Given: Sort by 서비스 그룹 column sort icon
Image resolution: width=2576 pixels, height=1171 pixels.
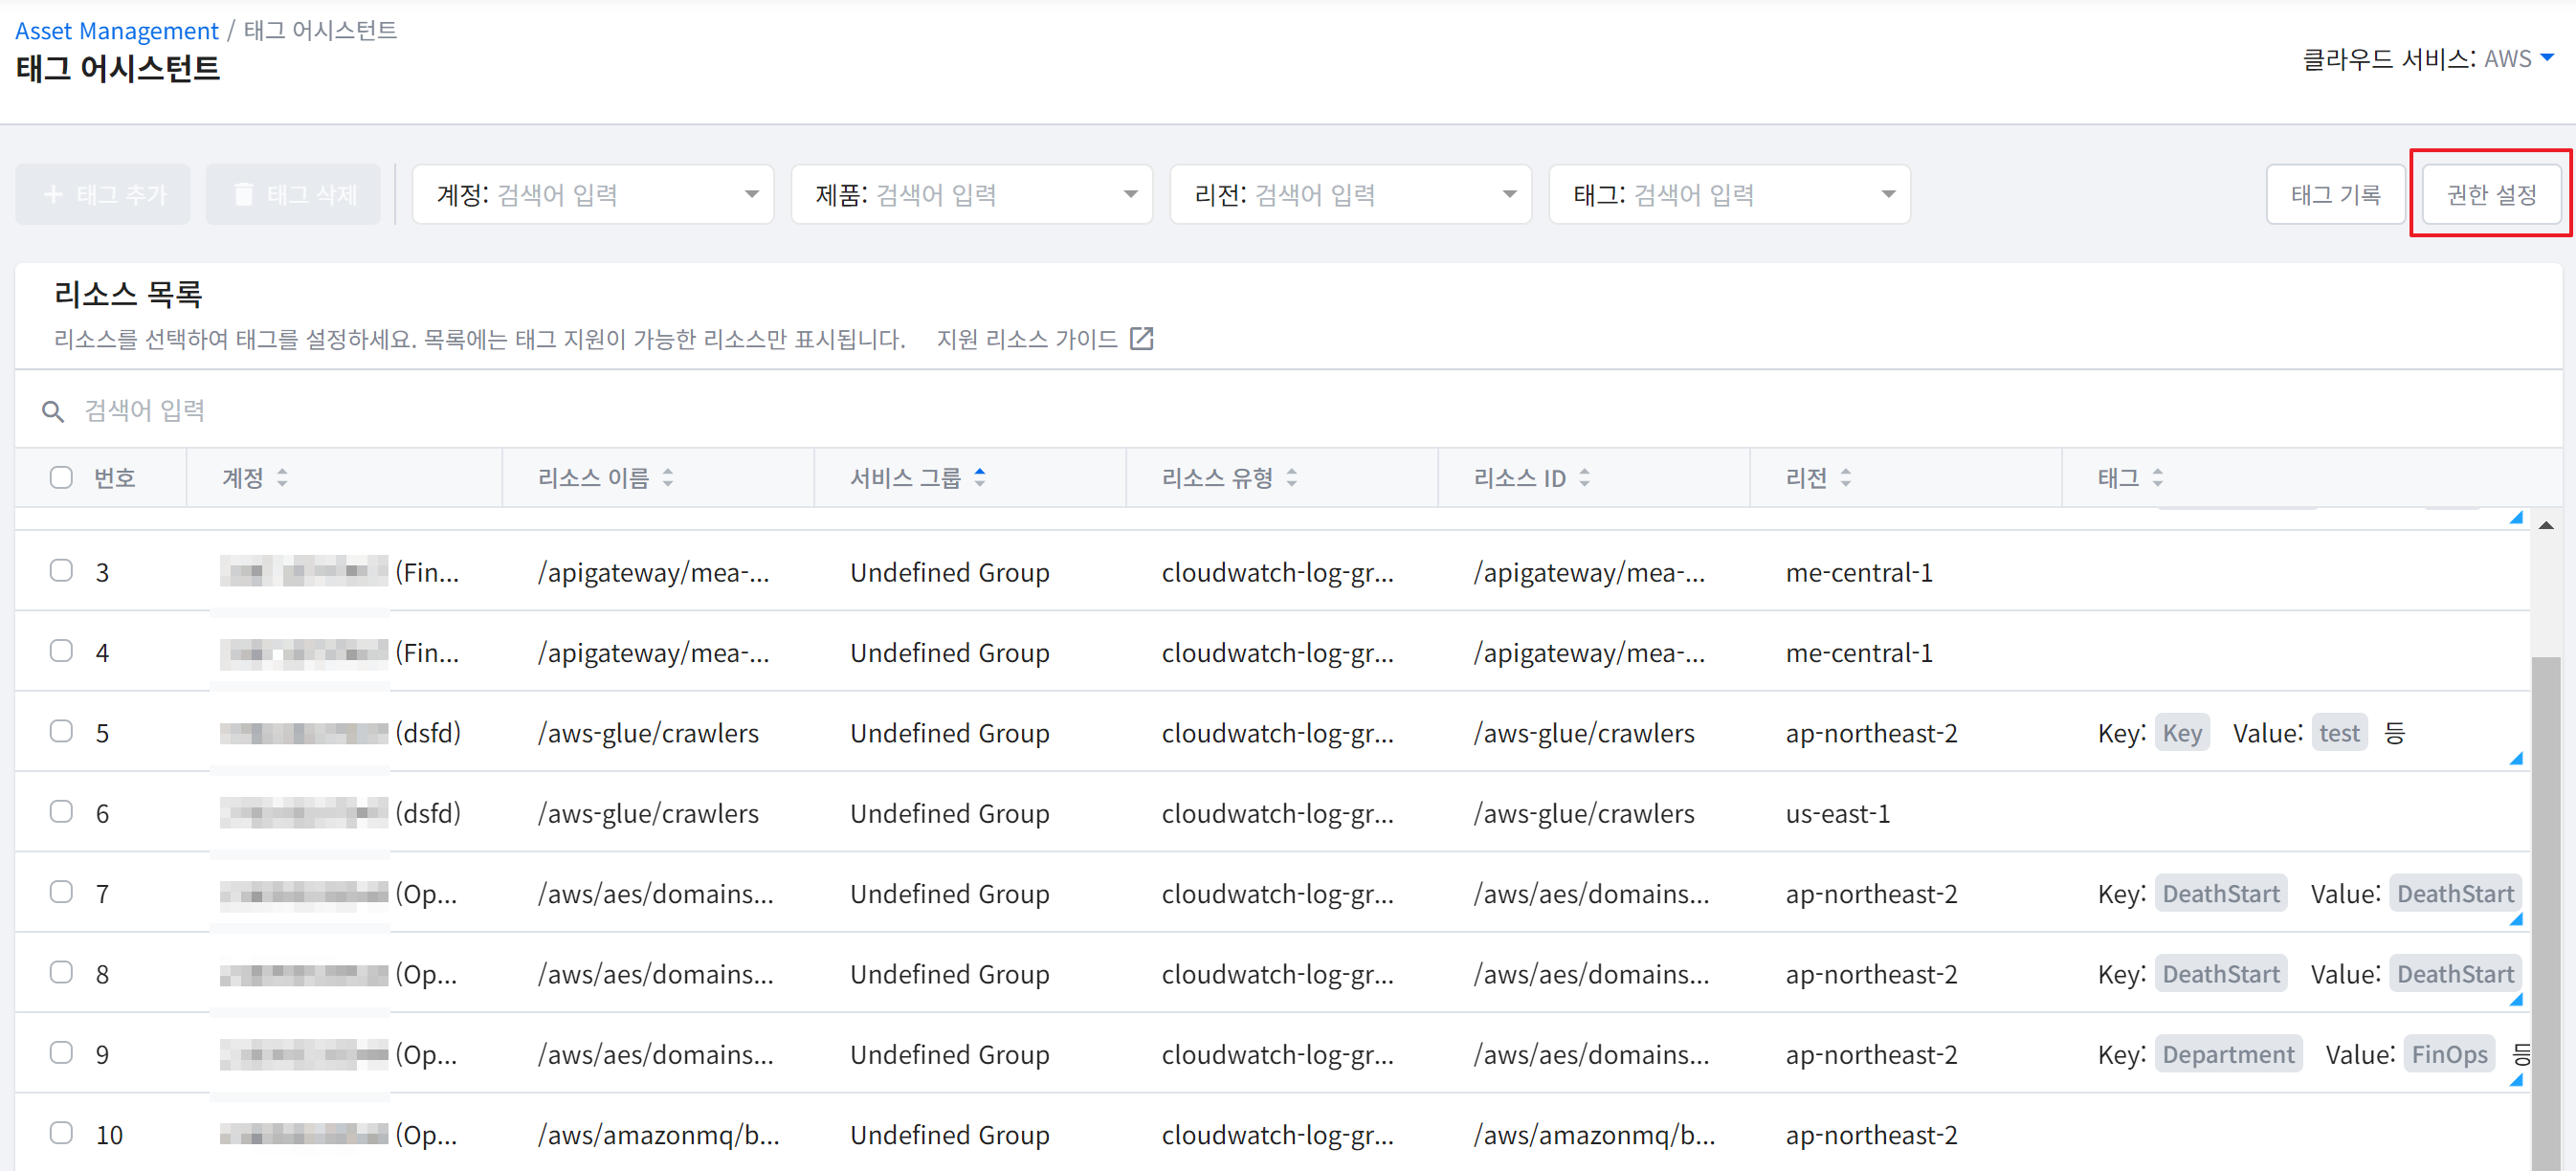Looking at the screenshot, I should (x=980, y=478).
